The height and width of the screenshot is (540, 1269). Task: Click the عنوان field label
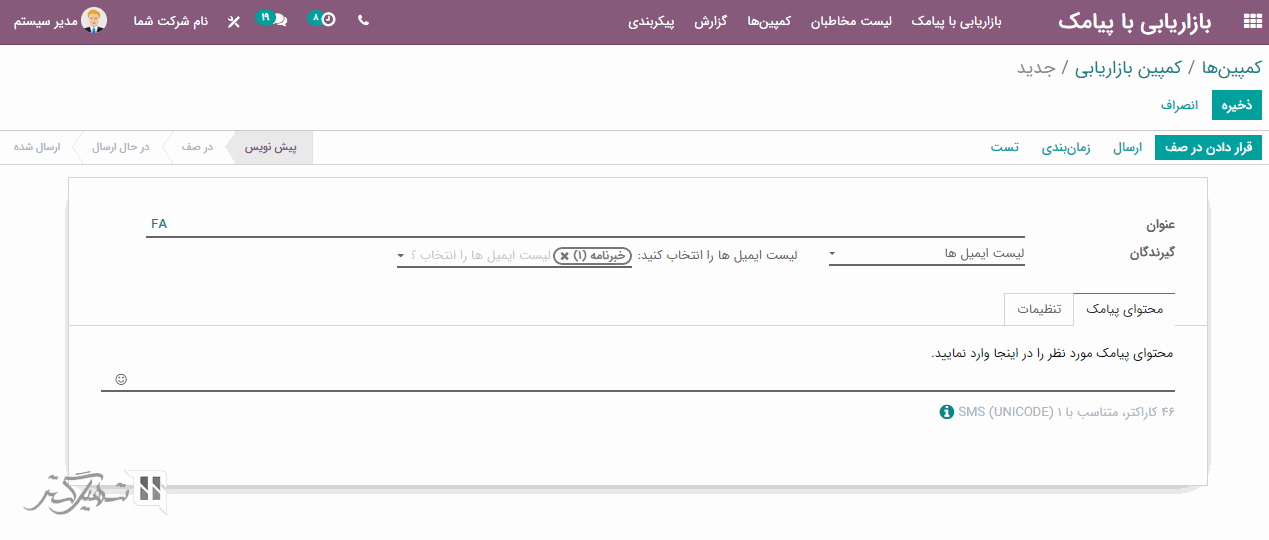(1160, 224)
